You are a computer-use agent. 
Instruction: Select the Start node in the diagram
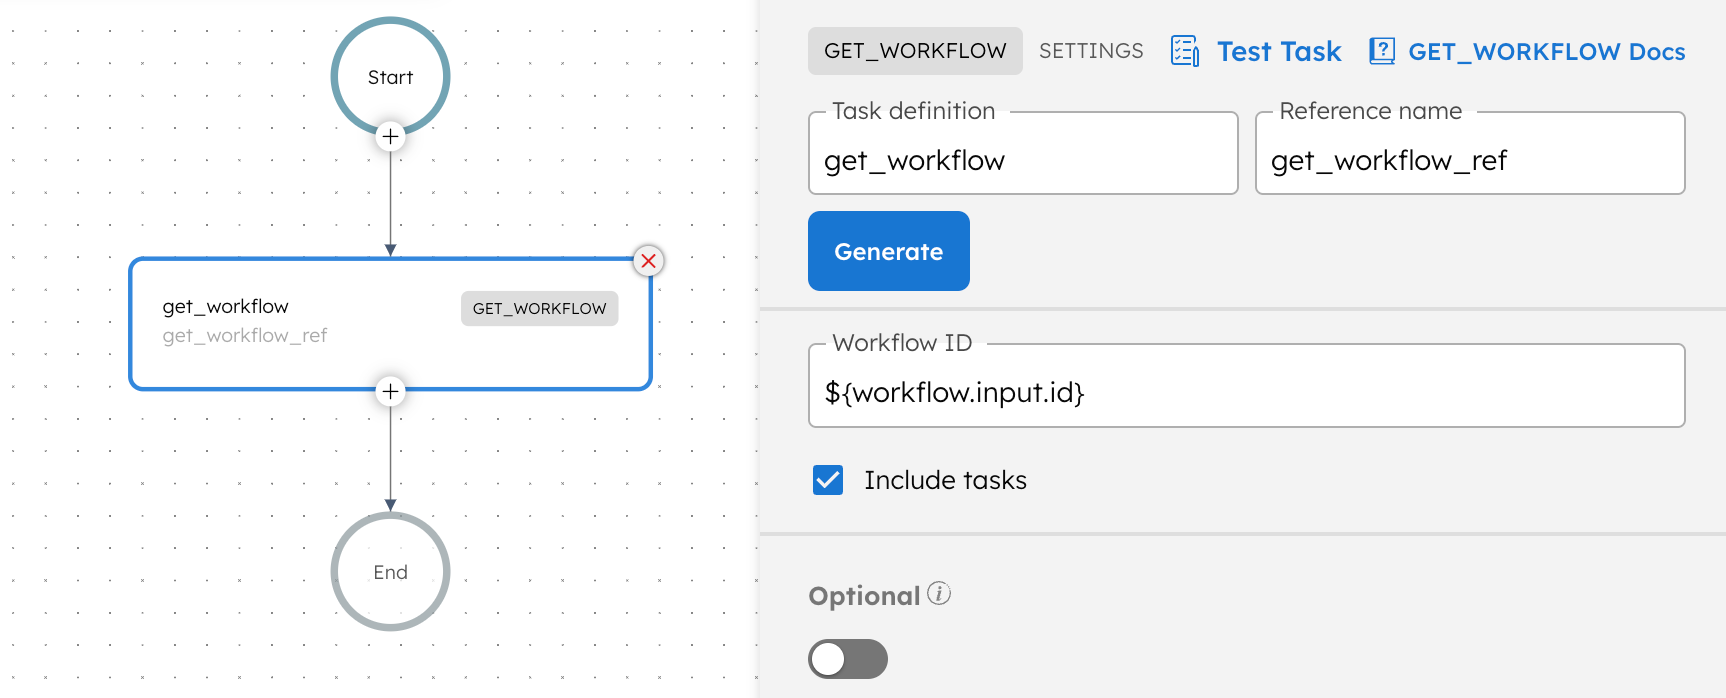click(x=390, y=76)
